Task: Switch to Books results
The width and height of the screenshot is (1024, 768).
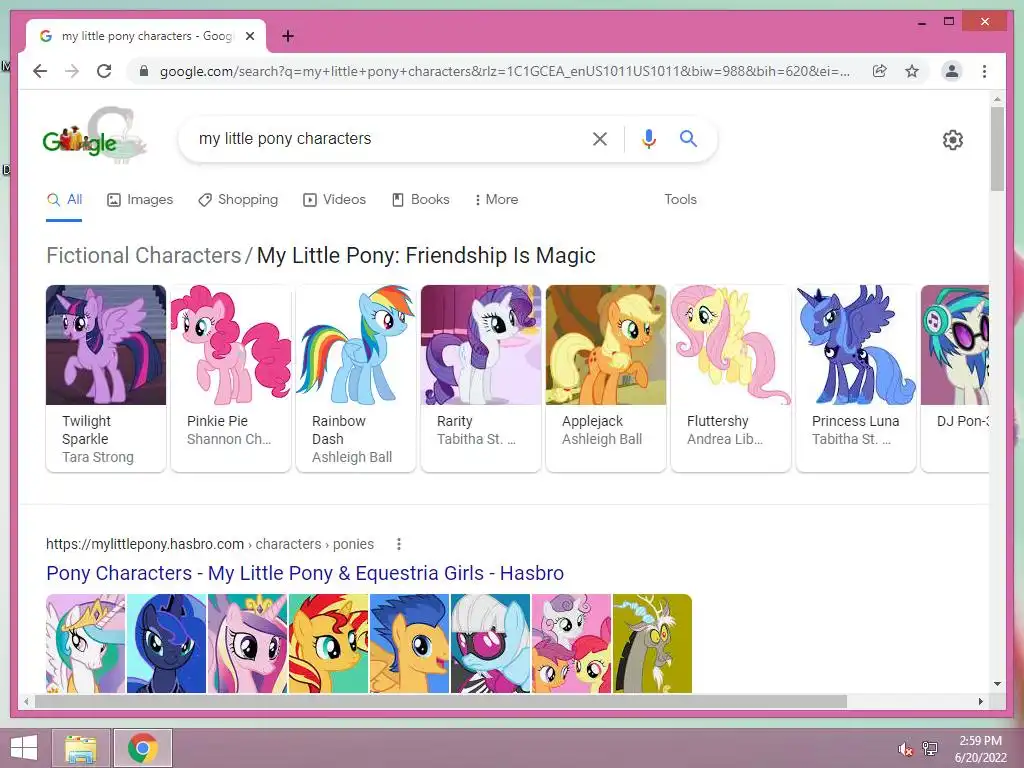Action: pos(421,199)
